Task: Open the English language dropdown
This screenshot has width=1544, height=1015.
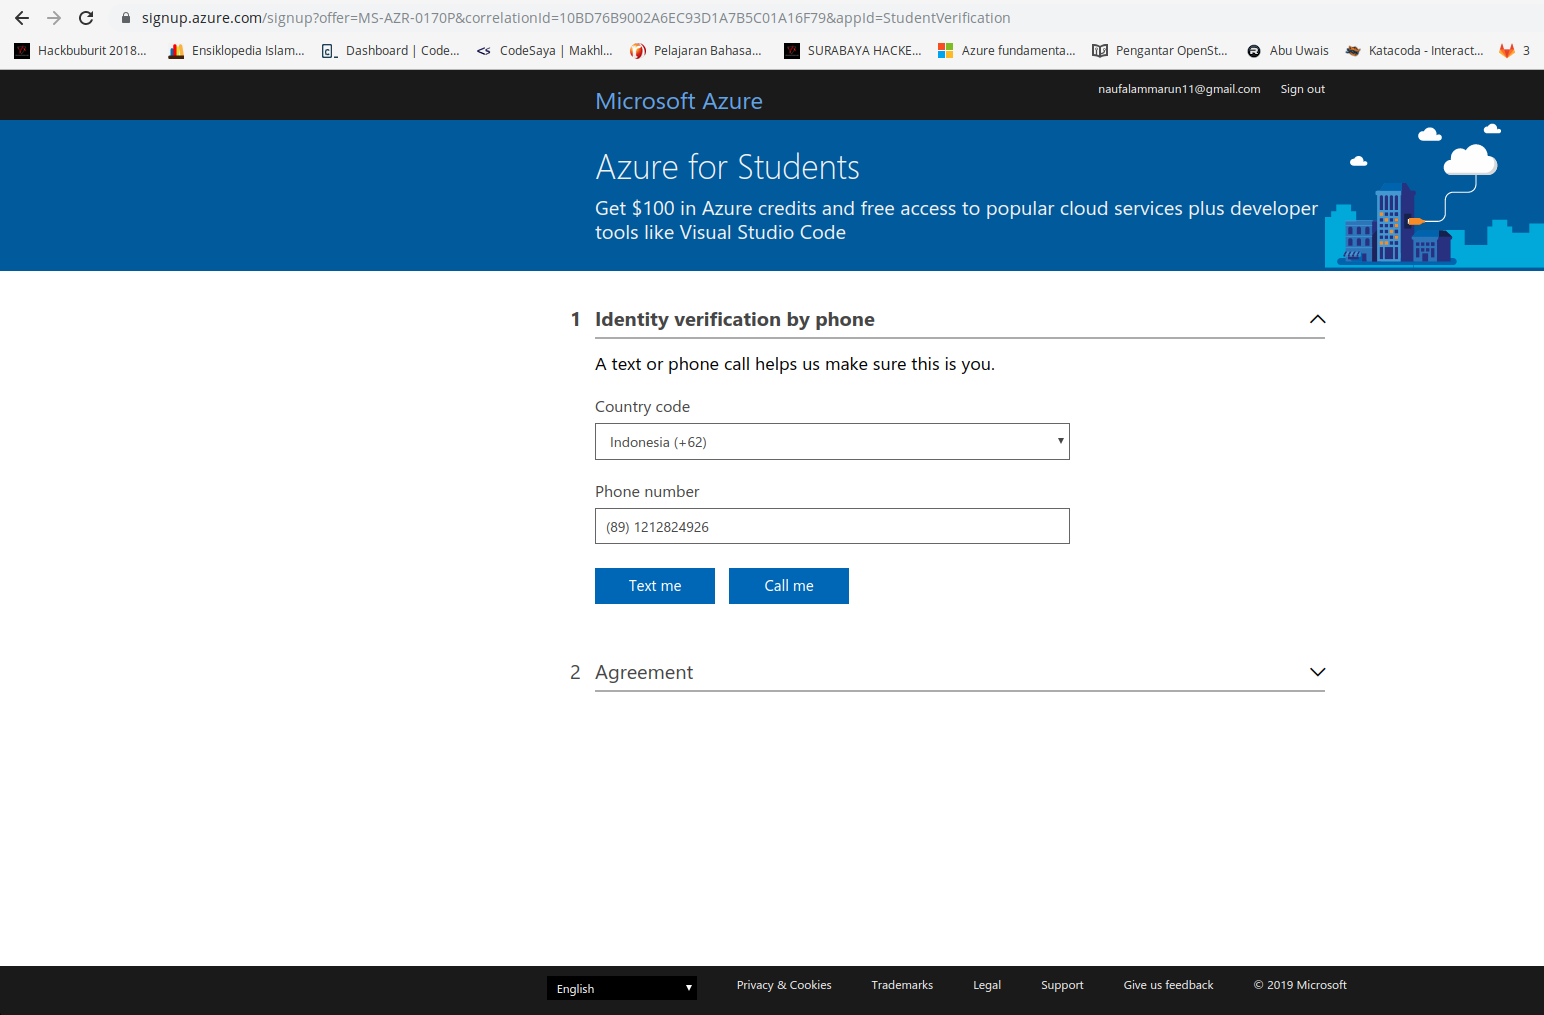Action: click(x=622, y=988)
